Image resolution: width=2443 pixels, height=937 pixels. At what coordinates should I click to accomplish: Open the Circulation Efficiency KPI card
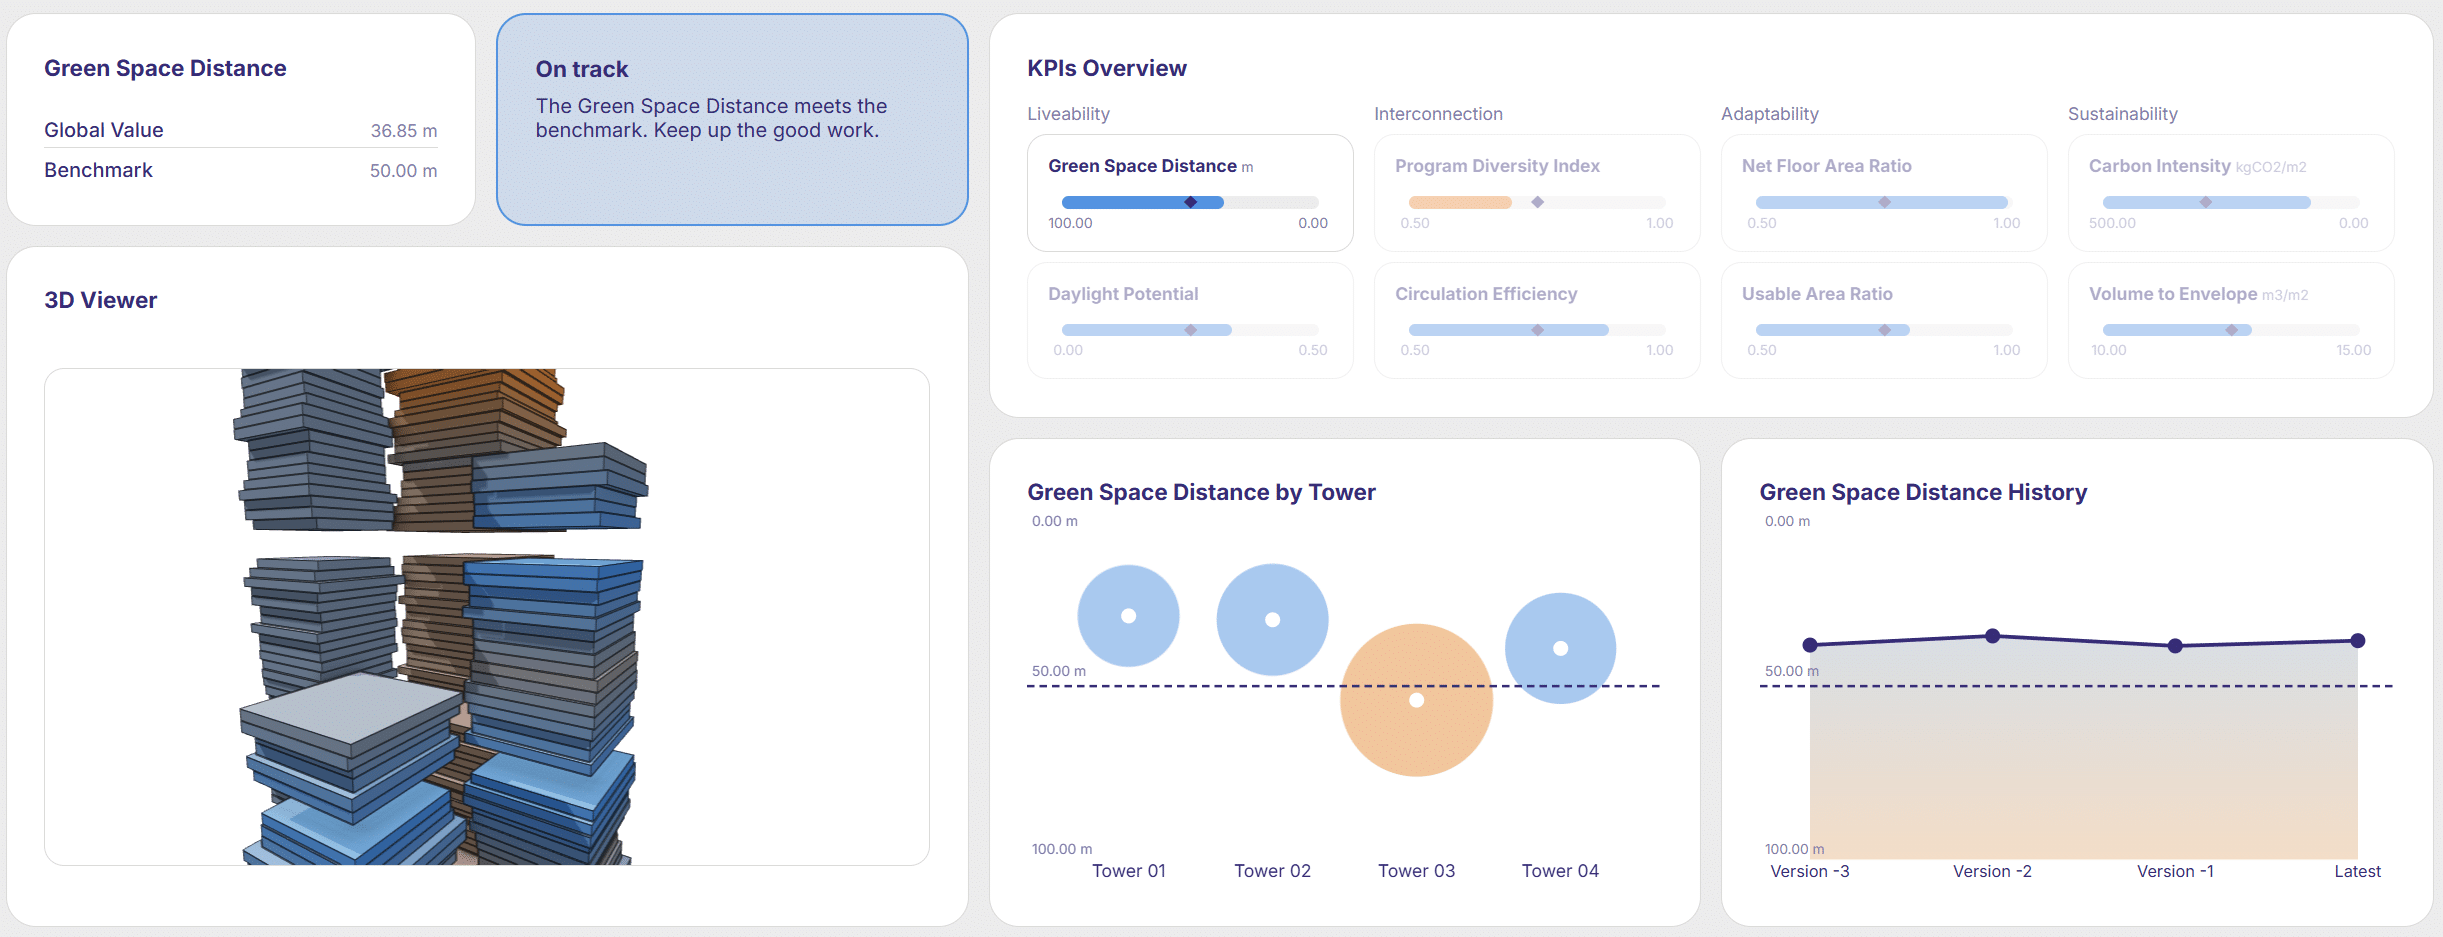point(1536,320)
